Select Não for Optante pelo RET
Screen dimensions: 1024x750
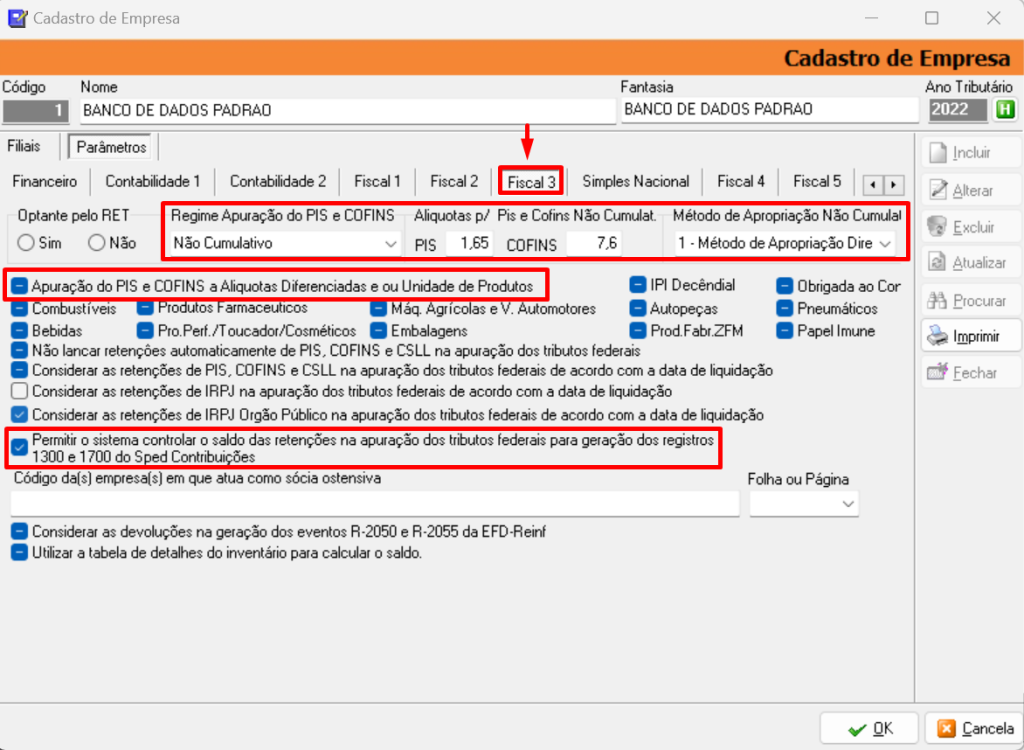(x=97, y=244)
